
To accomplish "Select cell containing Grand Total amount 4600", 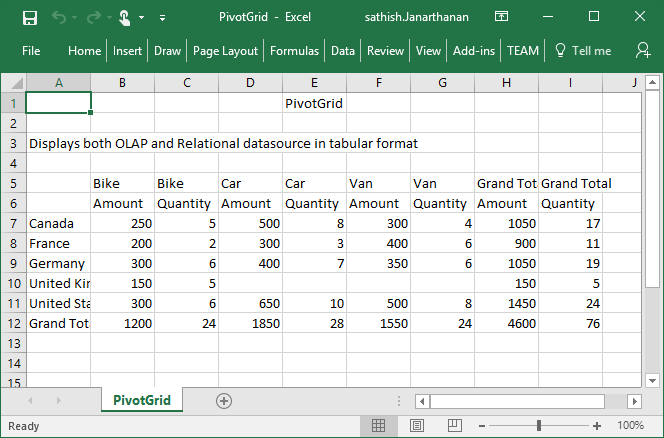I will click(506, 323).
